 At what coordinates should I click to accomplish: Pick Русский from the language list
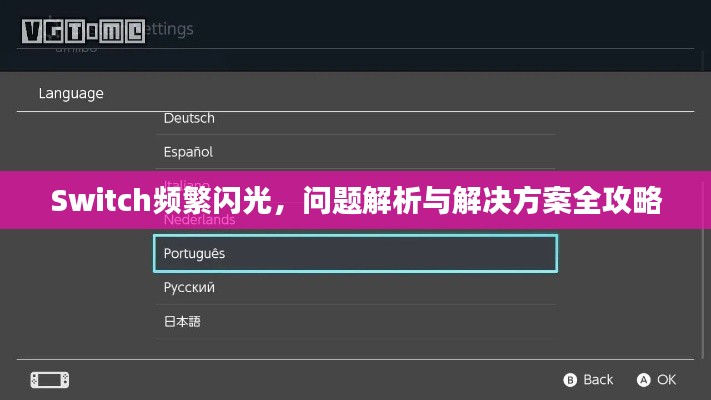pos(355,288)
